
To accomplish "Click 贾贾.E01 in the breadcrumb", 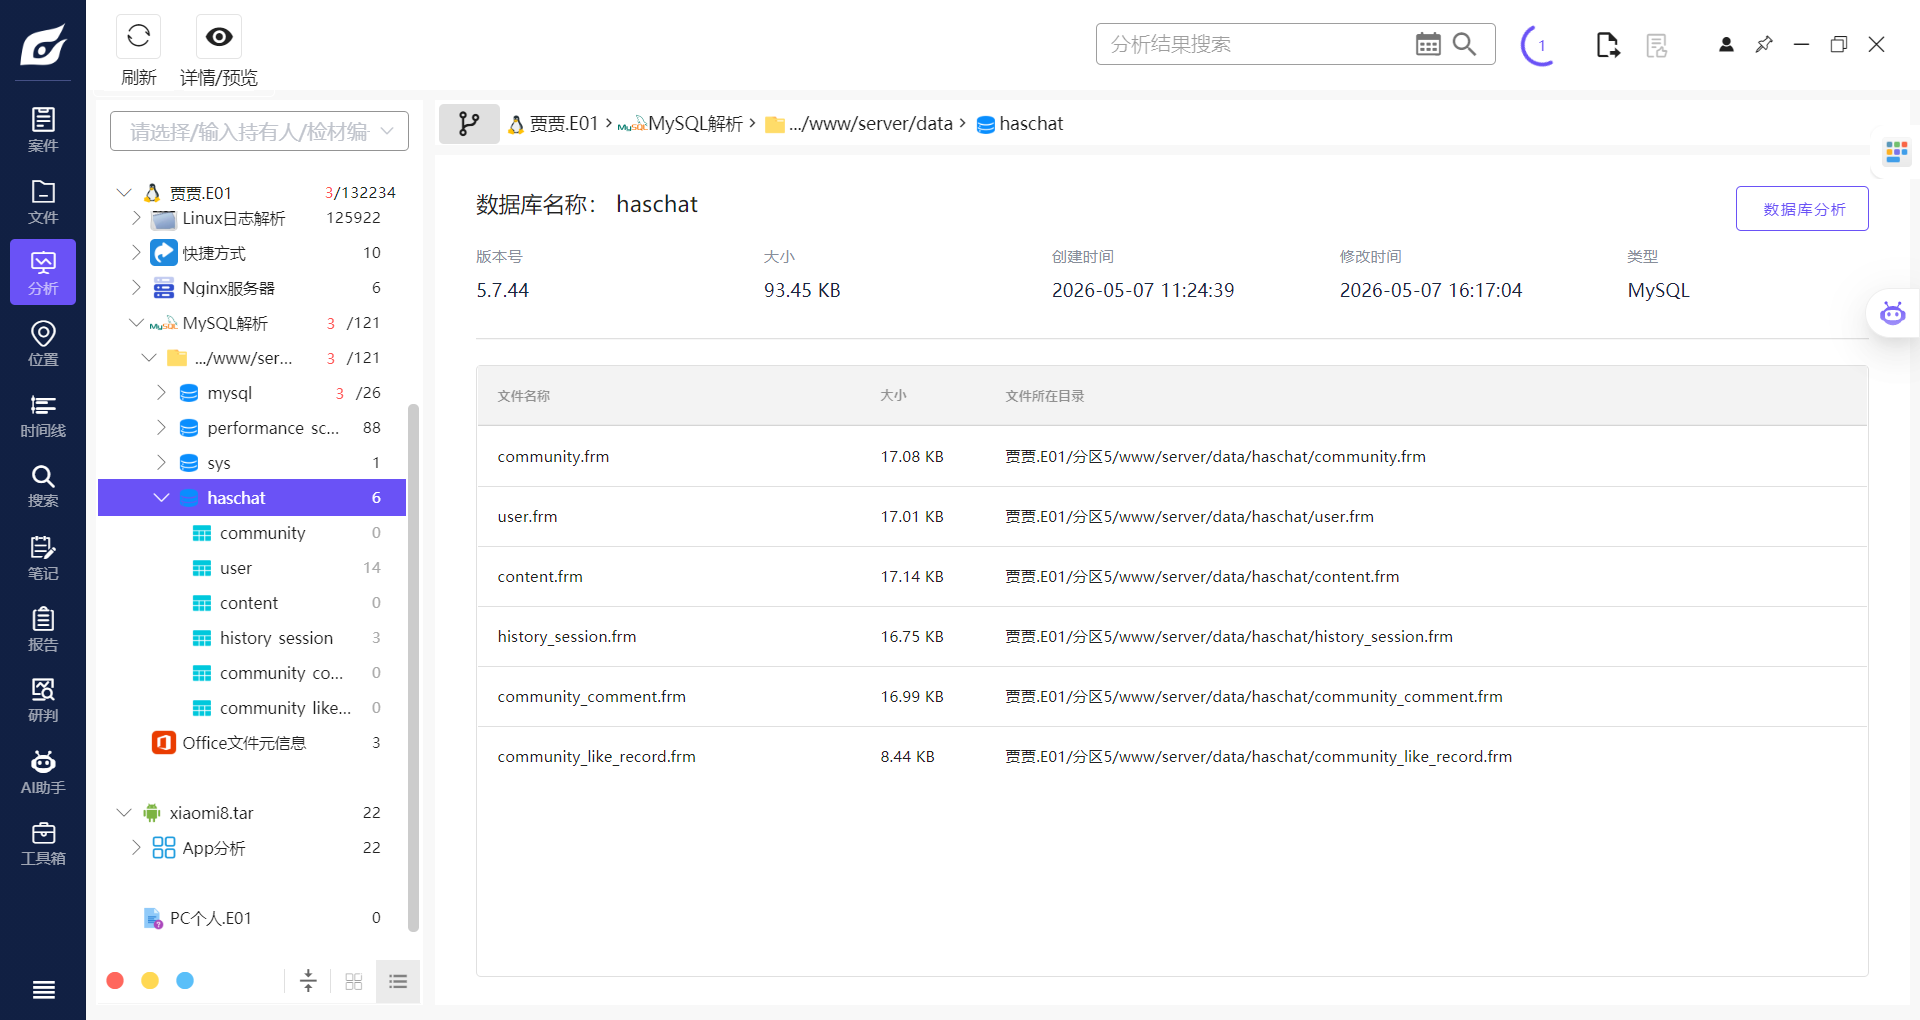I will tap(553, 124).
